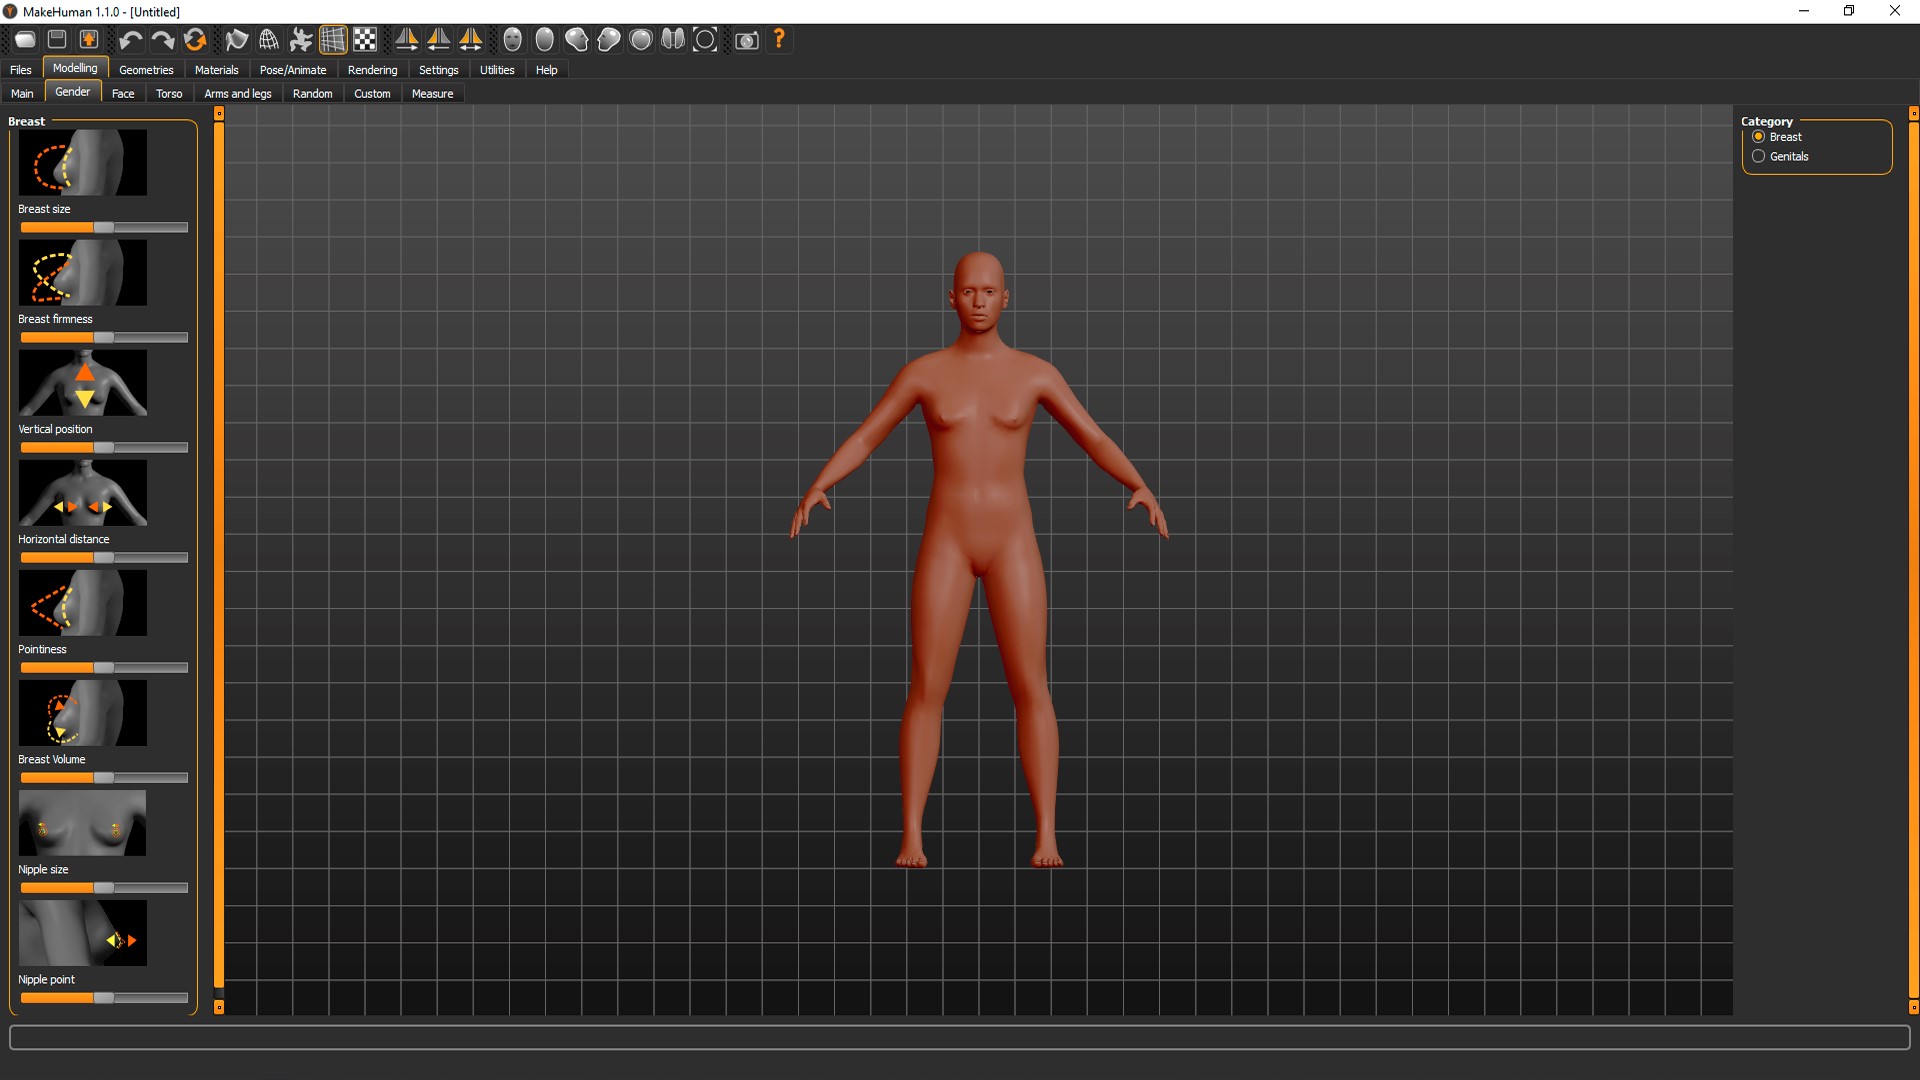Click the Breast firmness slider
This screenshot has width=1920, height=1080.
click(x=104, y=338)
